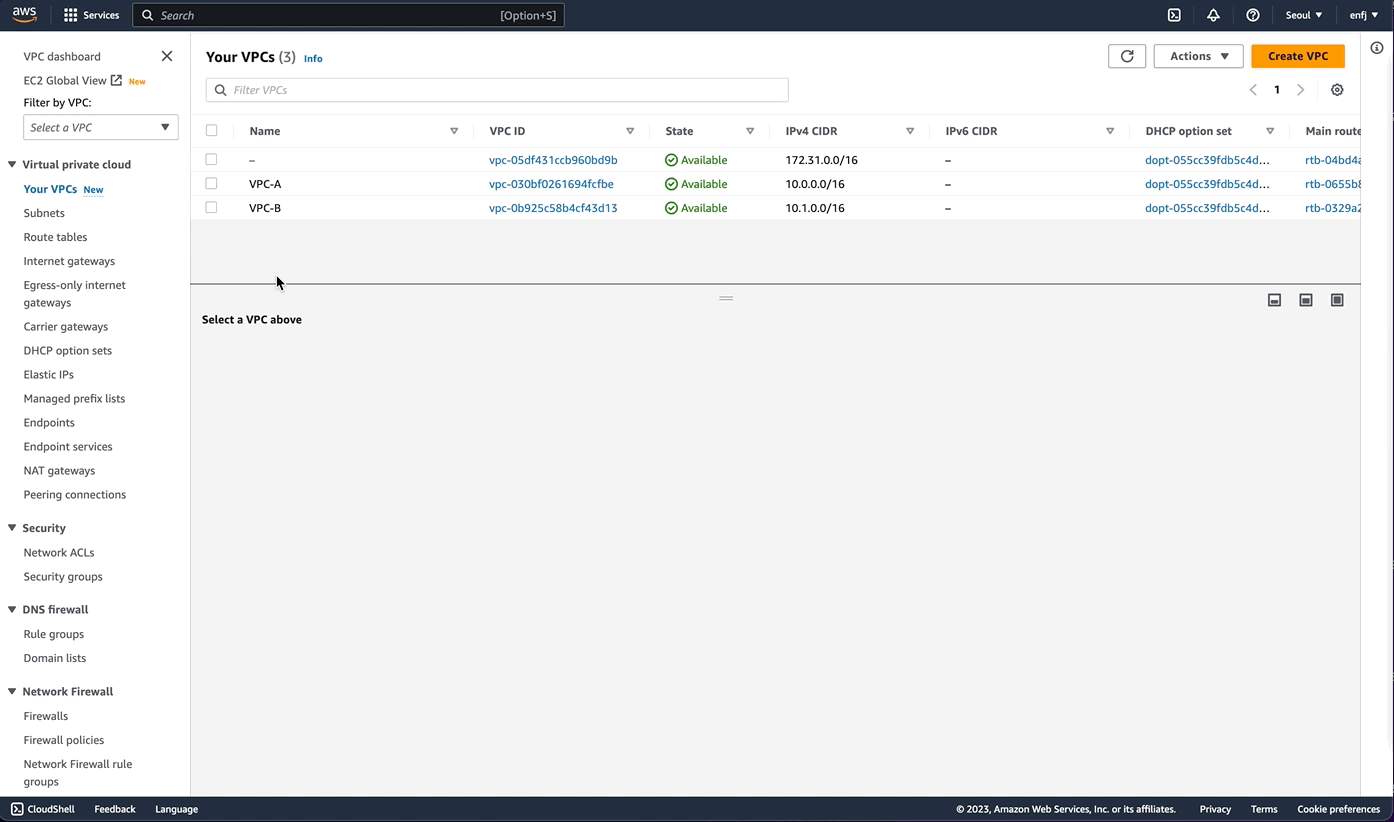
Task: Open VPC dashboard in the sidebar
Action: click(x=62, y=56)
